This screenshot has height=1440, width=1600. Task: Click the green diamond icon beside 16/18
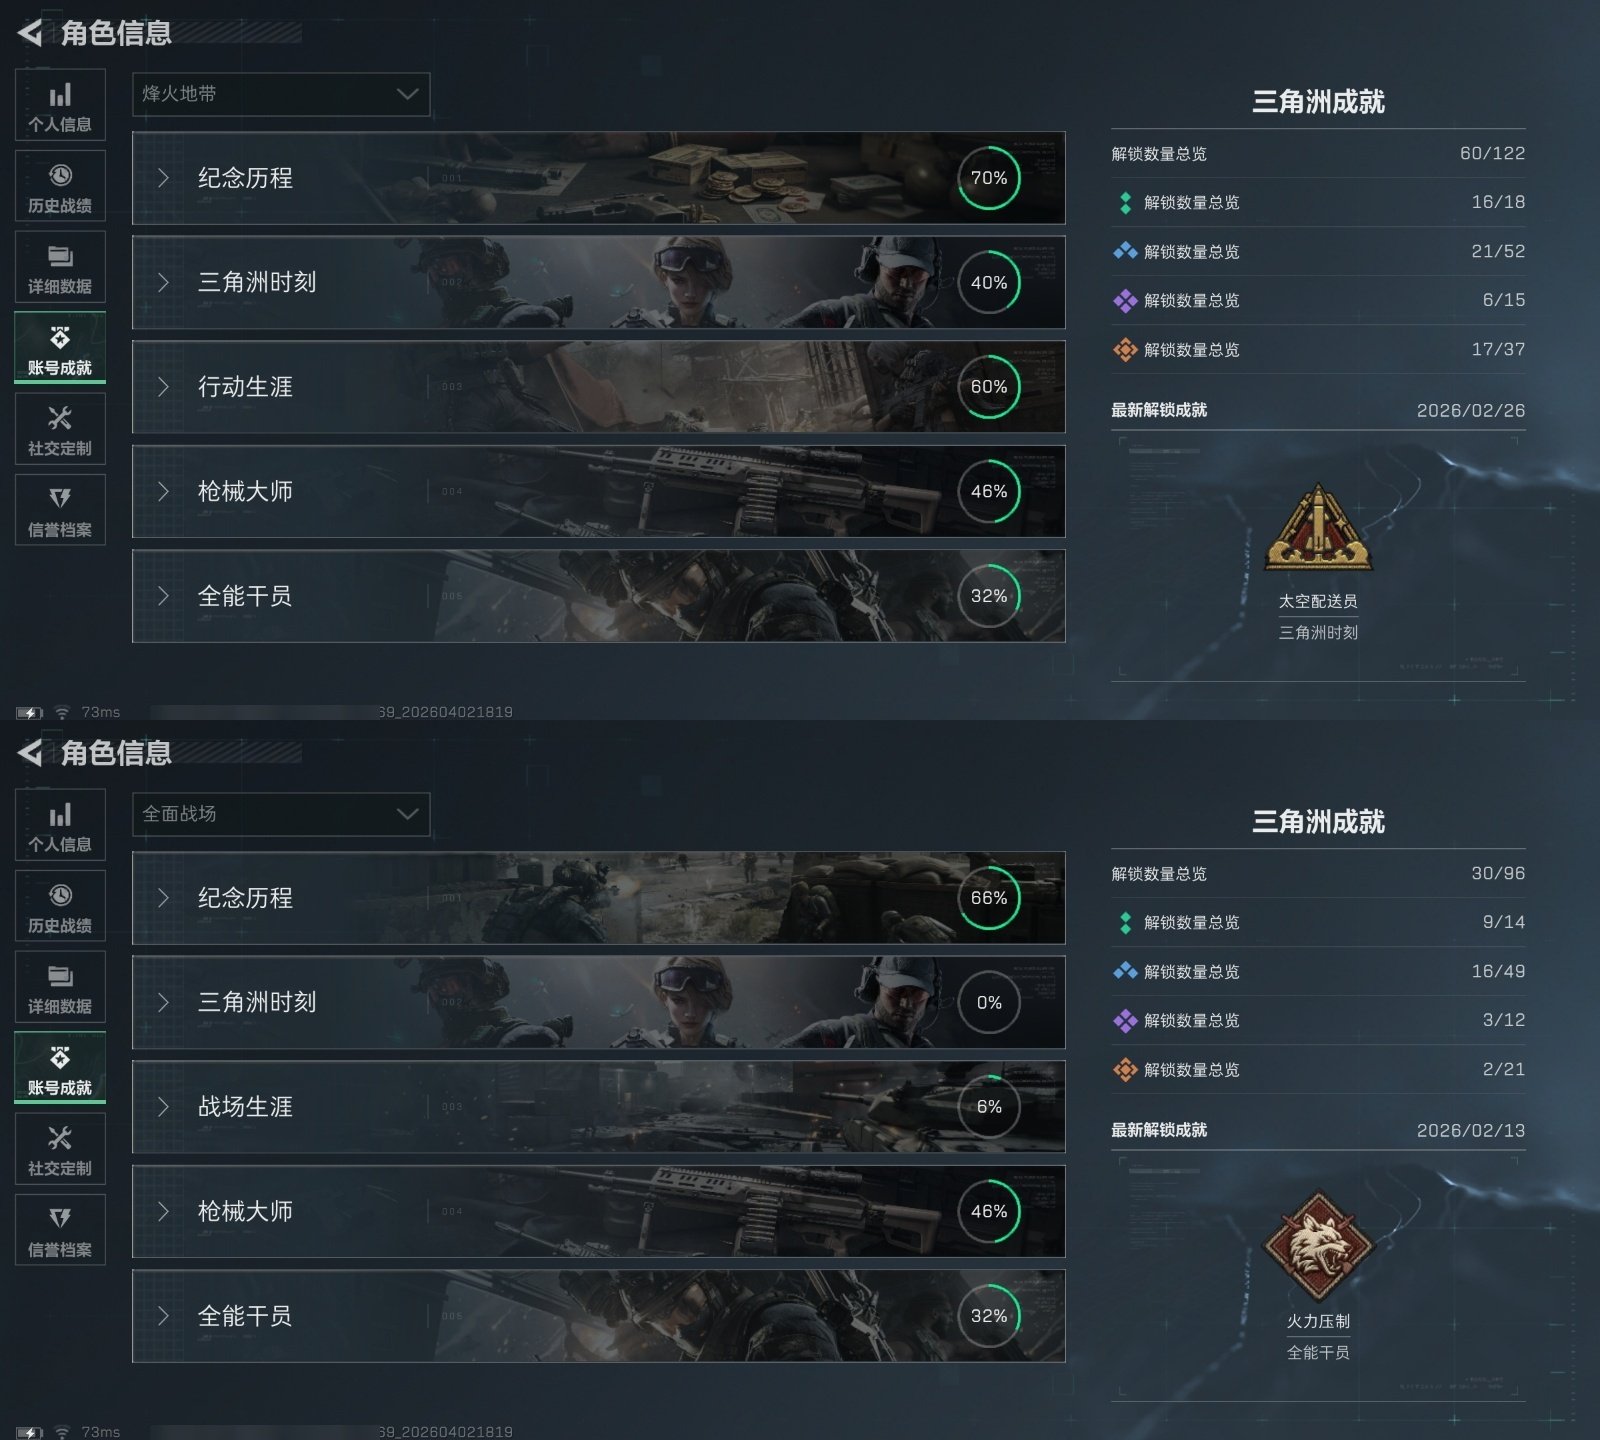(x=1125, y=203)
